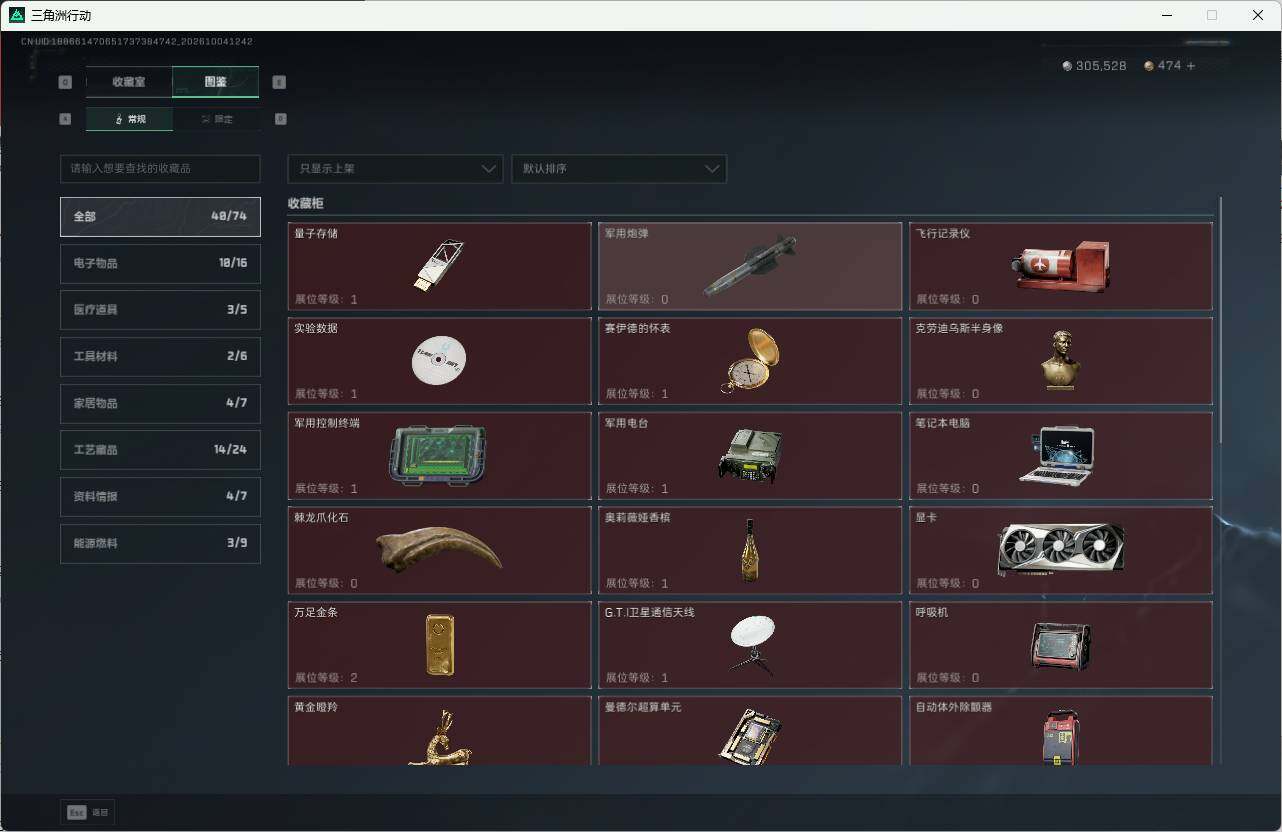
Task: Click the 克劳迪乌斯半身像 bust icon
Action: (1060, 360)
